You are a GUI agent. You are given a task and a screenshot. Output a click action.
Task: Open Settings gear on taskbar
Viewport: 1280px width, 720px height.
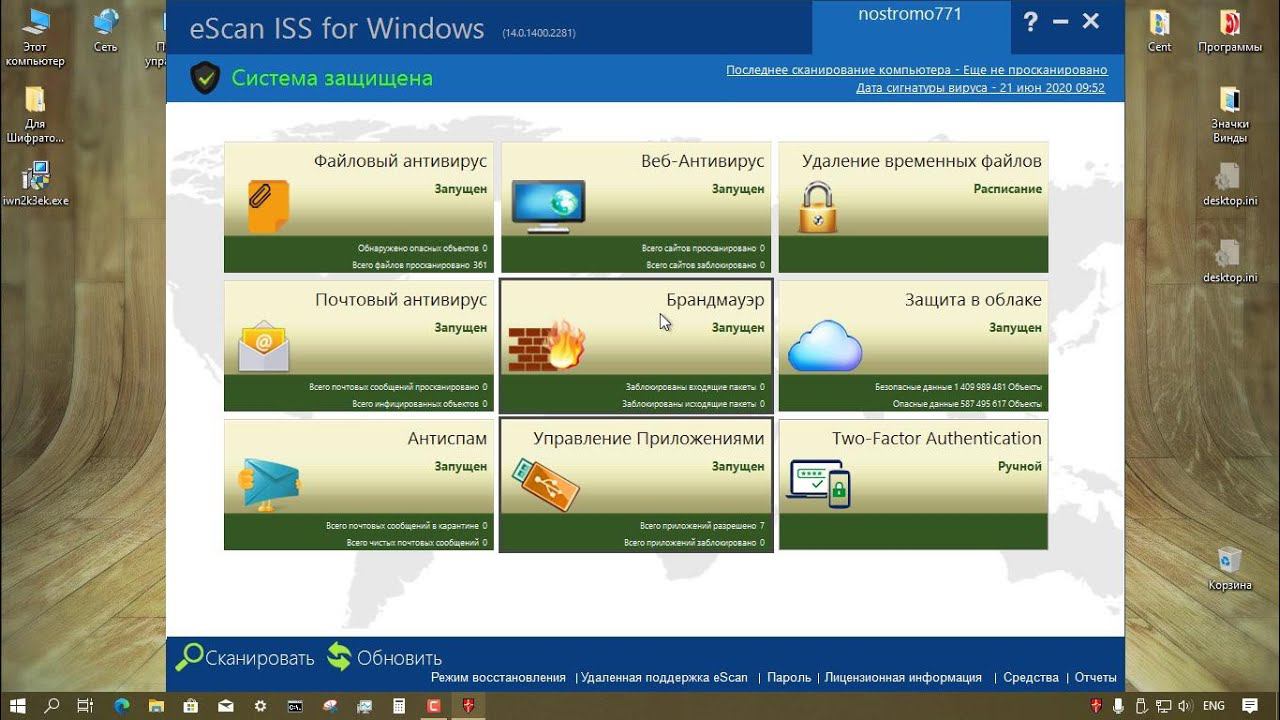tap(261, 706)
